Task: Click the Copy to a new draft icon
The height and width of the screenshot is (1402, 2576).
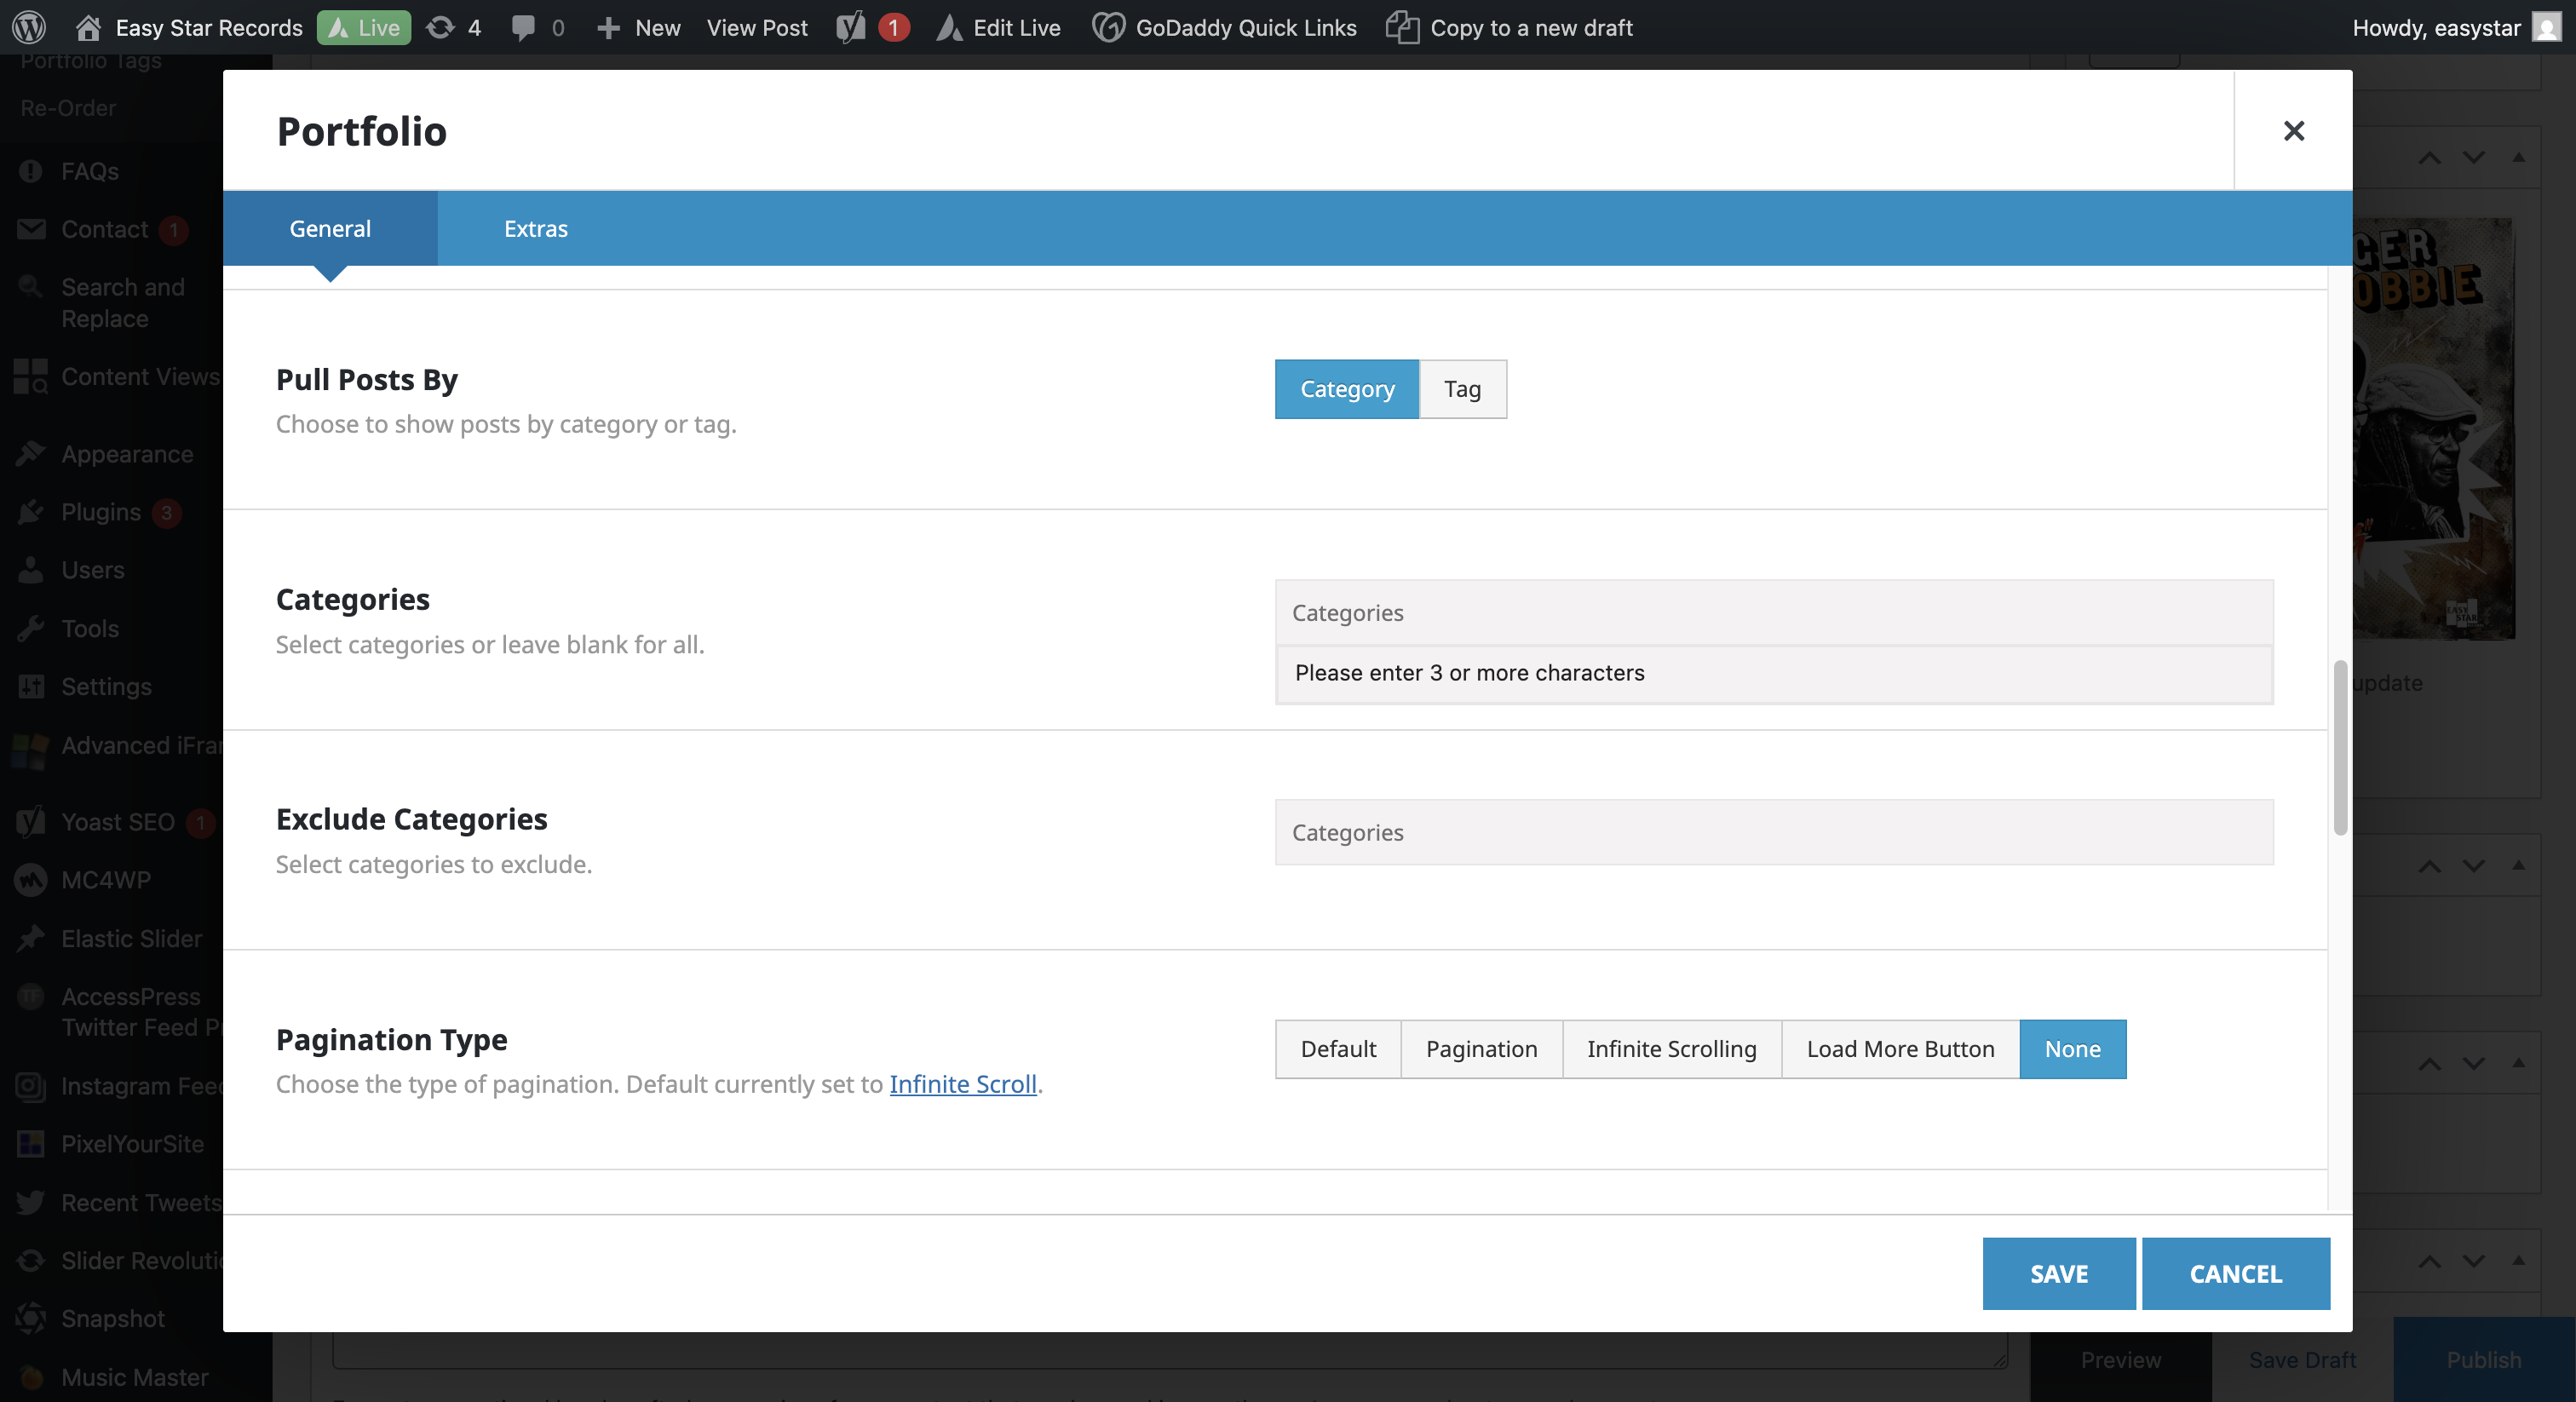Action: tap(1402, 27)
